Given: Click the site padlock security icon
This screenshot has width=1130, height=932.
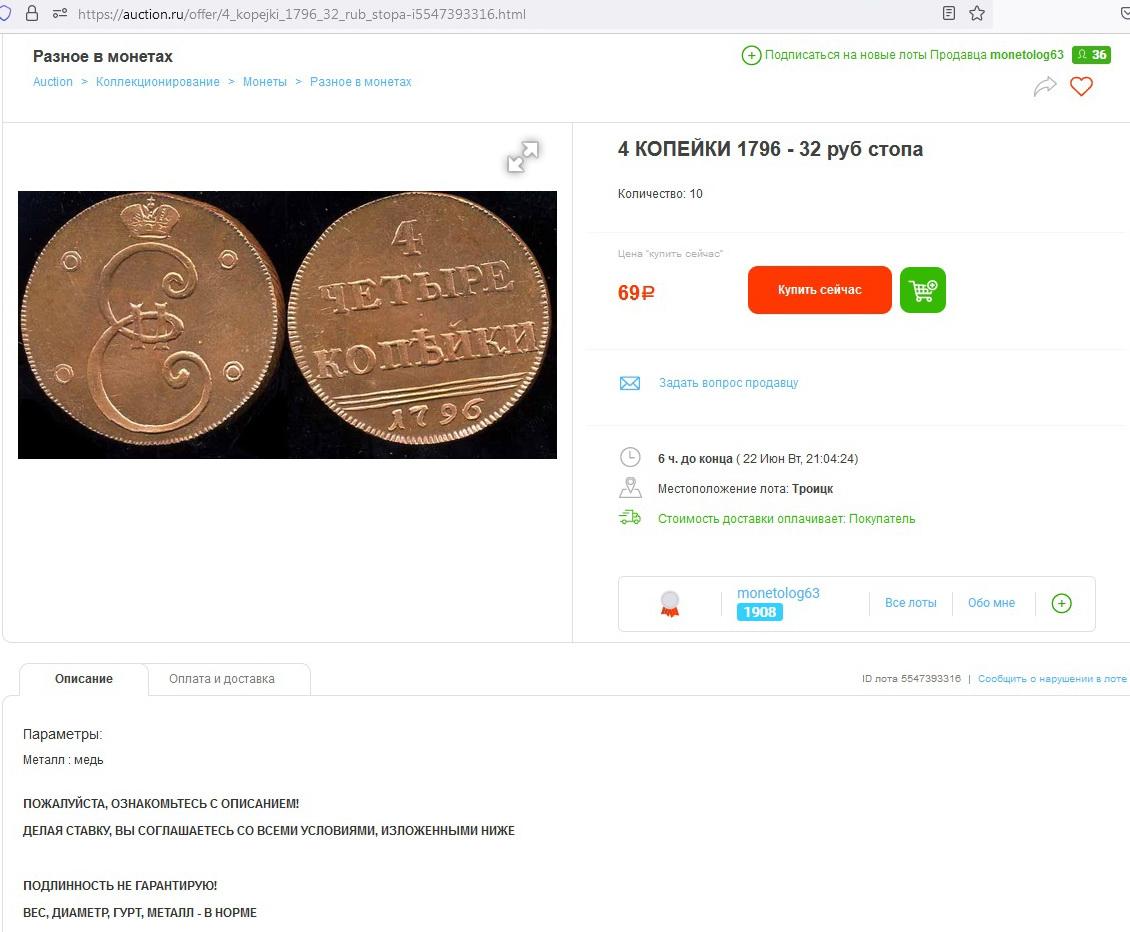Looking at the screenshot, I should coord(31,14).
